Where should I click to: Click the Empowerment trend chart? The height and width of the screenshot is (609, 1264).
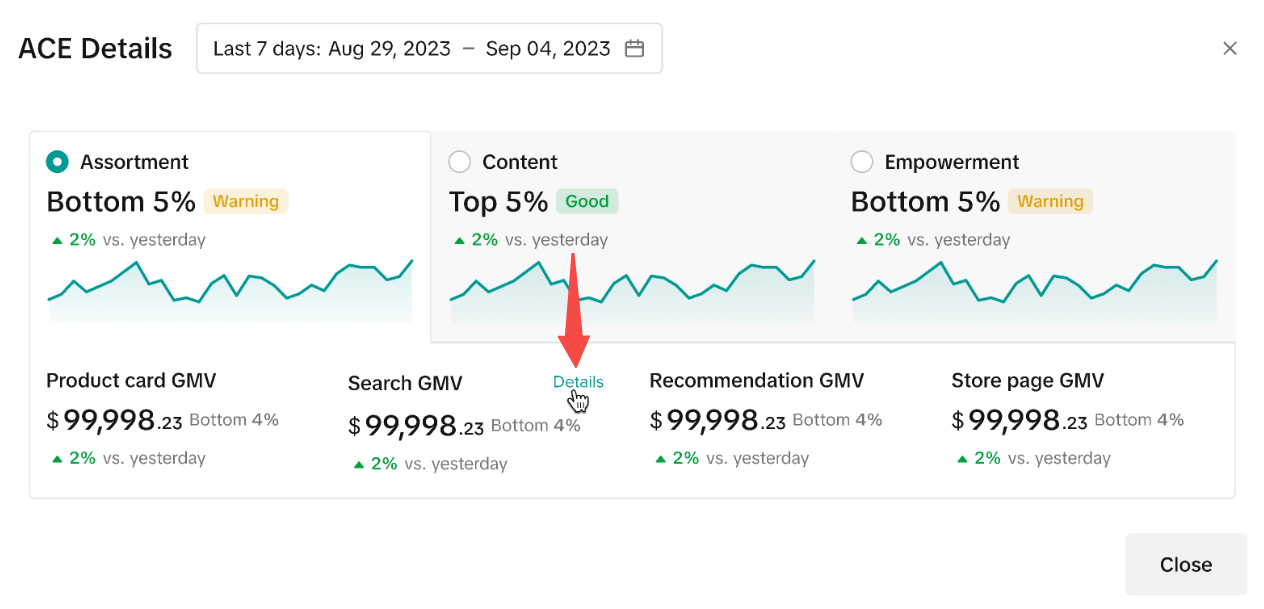coord(1034,292)
